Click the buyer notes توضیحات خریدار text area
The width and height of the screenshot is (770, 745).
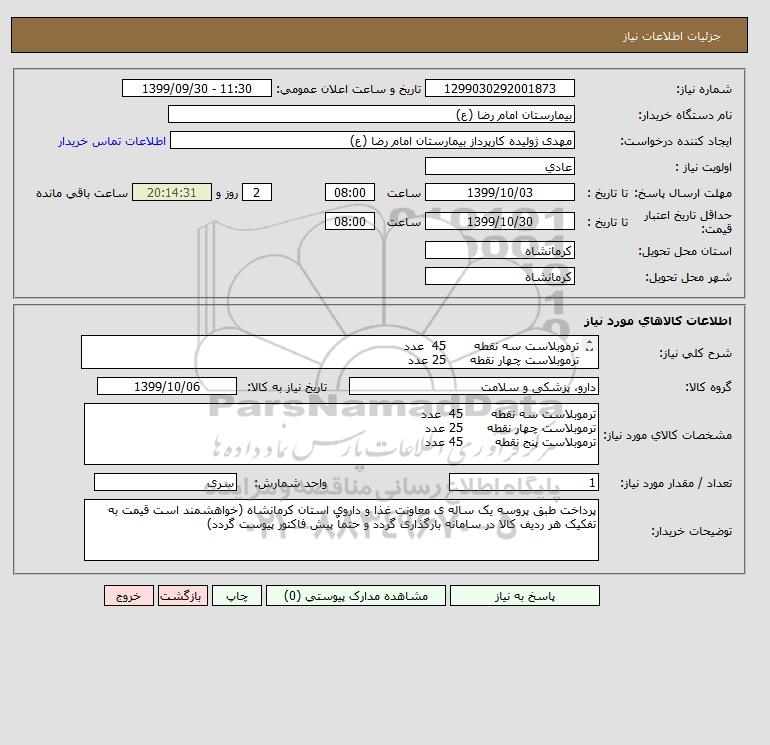click(x=341, y=530)
